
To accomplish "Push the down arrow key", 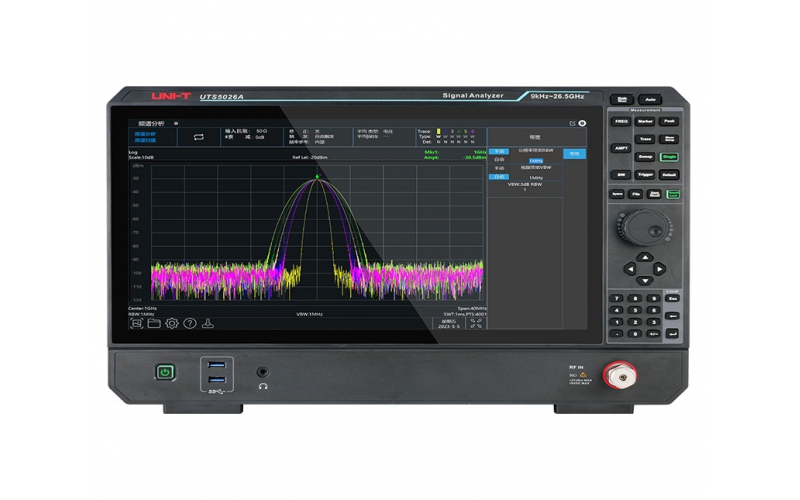I will (645, 280).
